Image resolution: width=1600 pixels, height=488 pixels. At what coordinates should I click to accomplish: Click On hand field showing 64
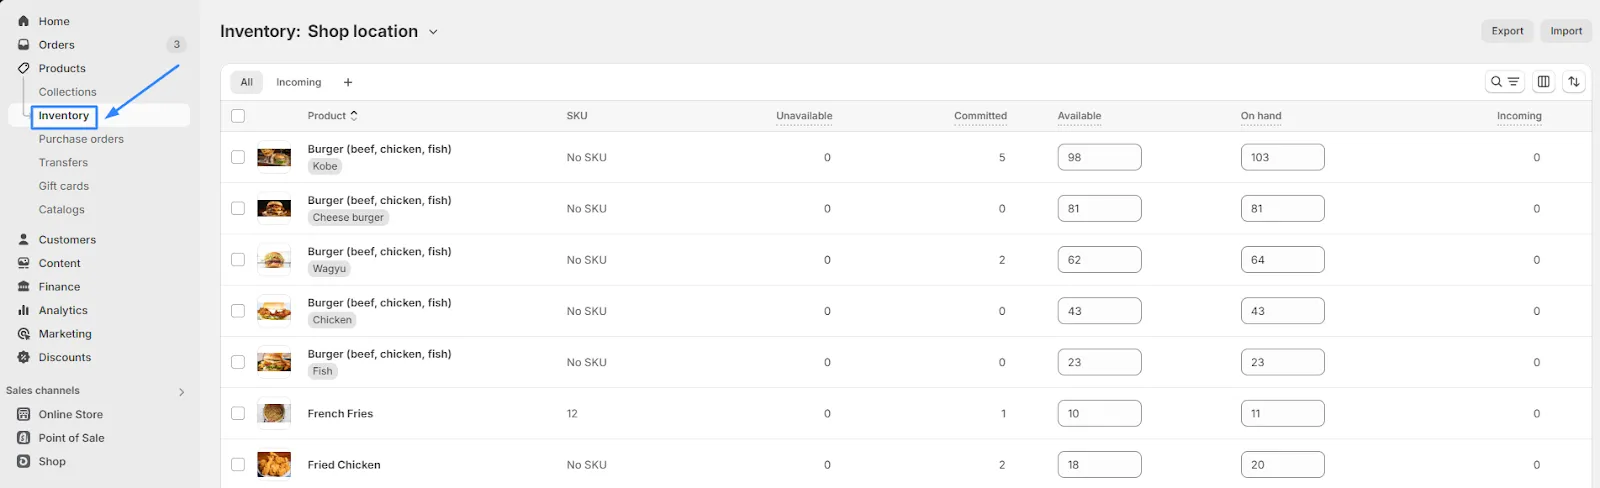pyautogui.click(x=1282, y=259)
